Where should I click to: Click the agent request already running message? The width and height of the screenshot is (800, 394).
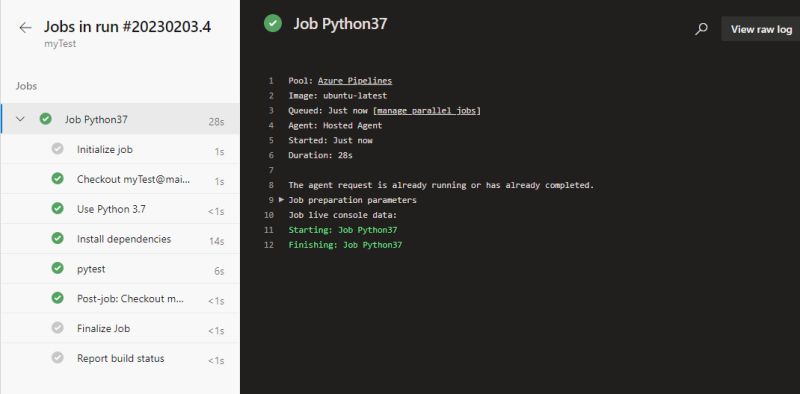[441, 185]
